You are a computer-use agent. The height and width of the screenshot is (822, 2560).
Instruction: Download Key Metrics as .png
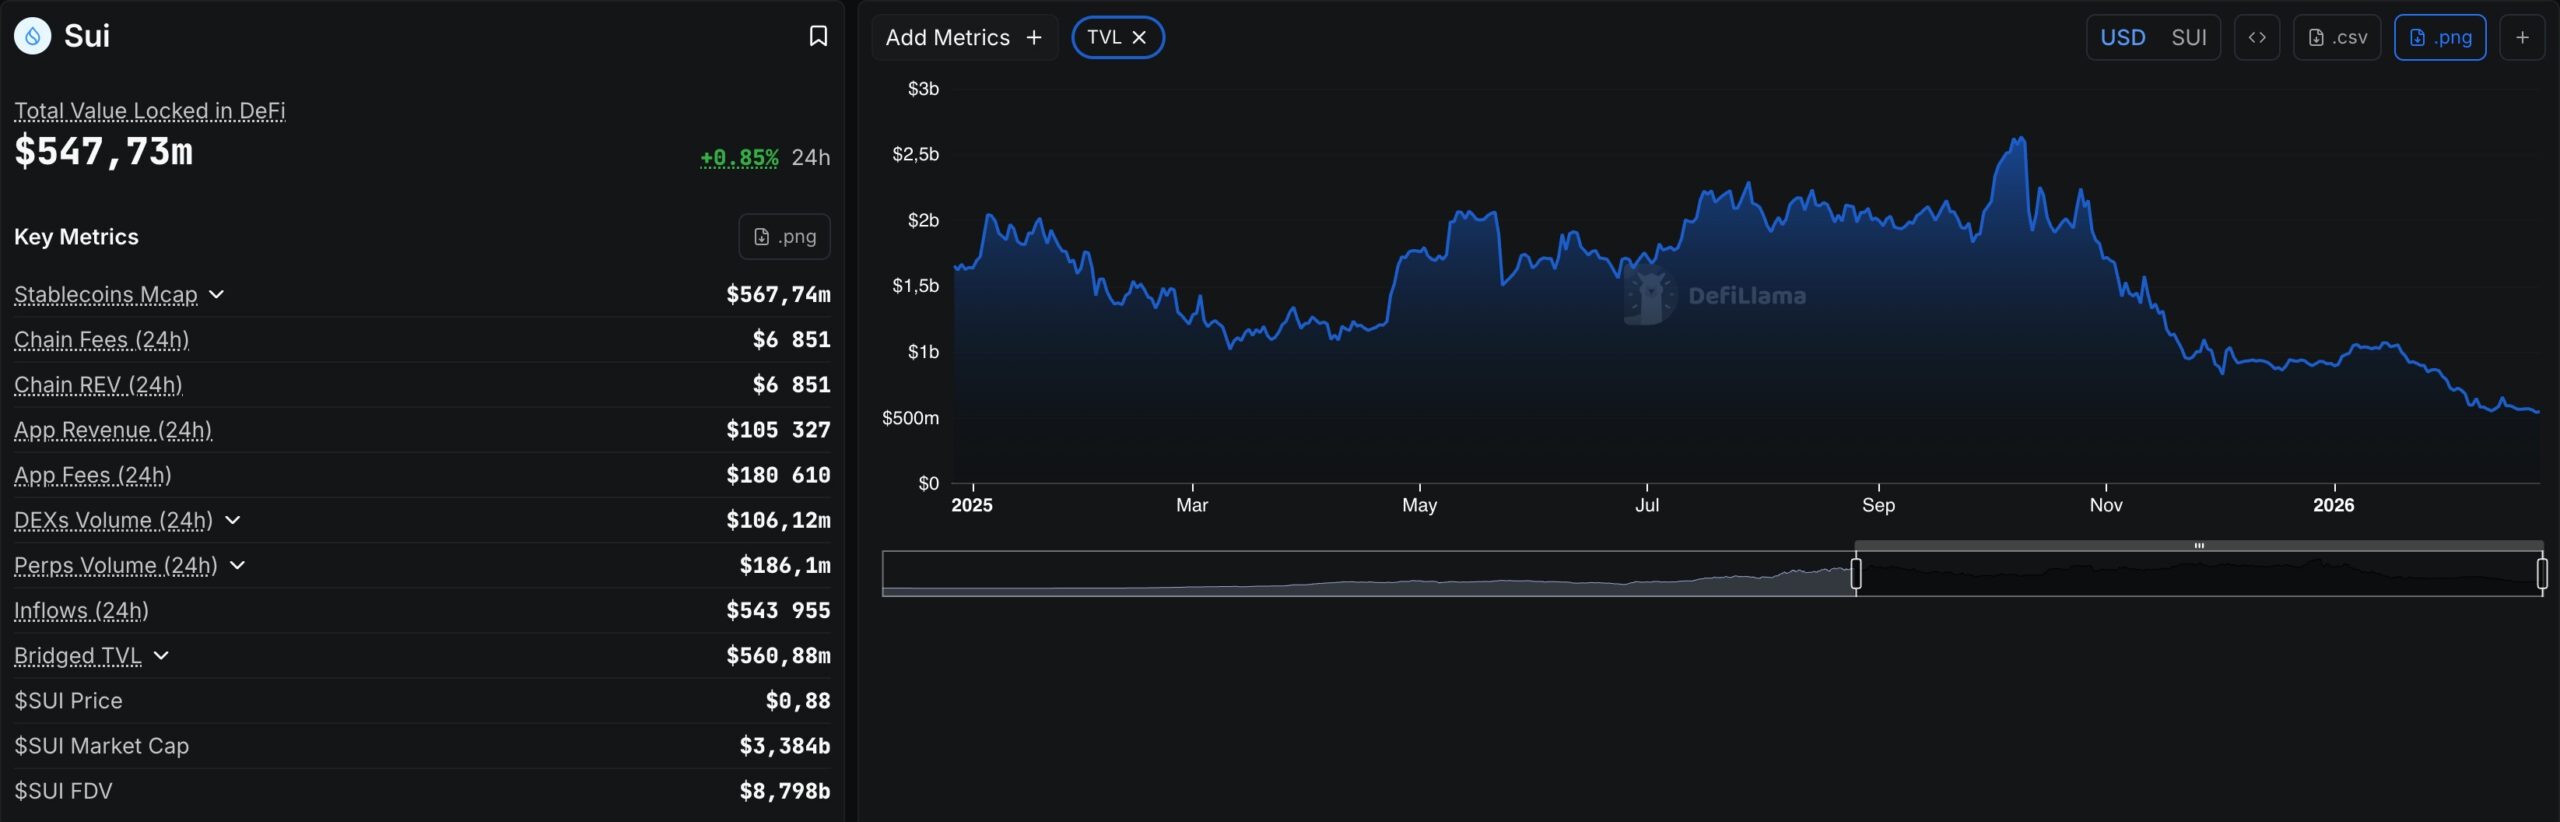tap(784, 237)
